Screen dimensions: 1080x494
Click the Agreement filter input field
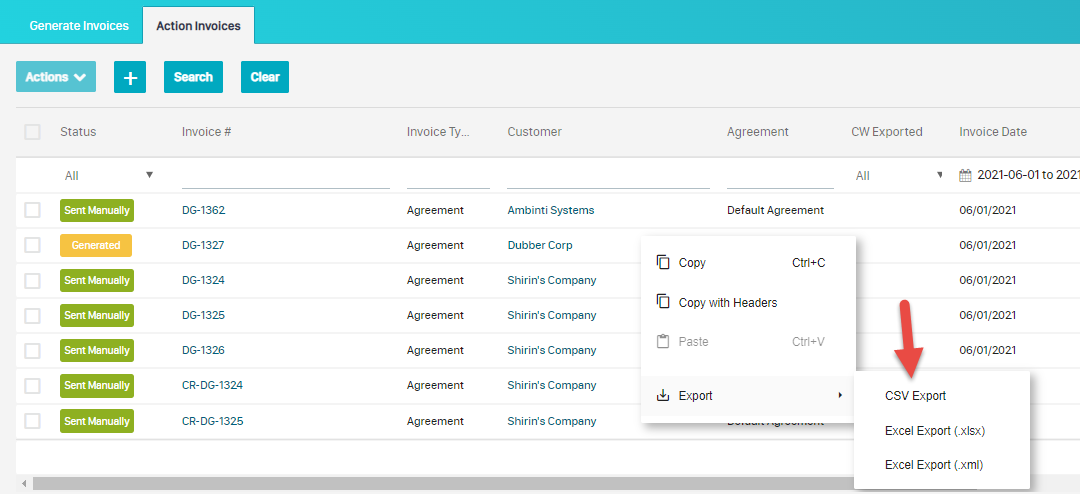click(780, 176)
